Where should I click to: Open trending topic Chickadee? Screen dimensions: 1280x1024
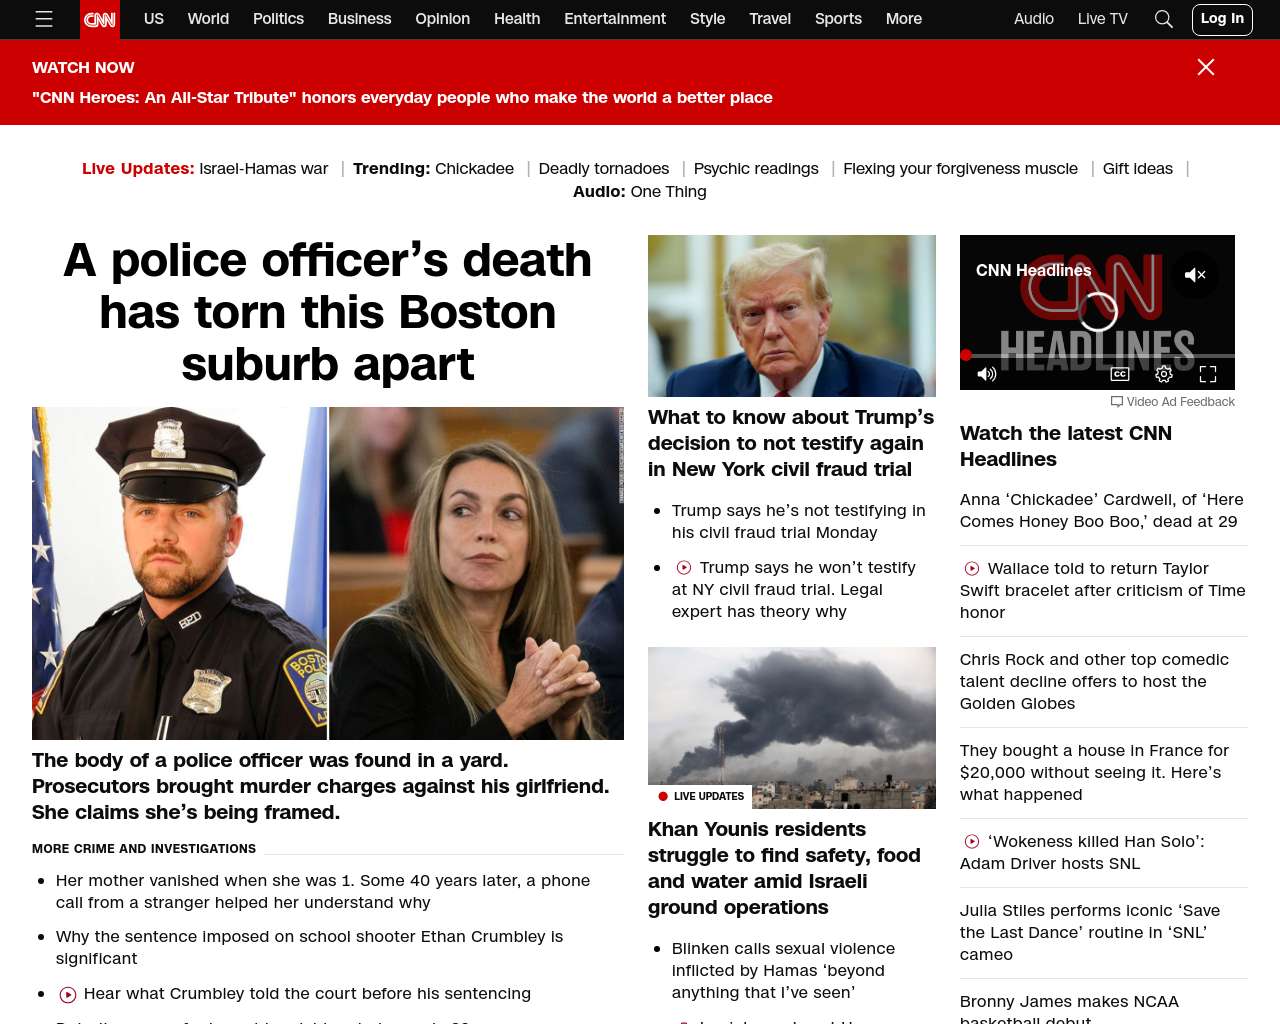point(474,168)
